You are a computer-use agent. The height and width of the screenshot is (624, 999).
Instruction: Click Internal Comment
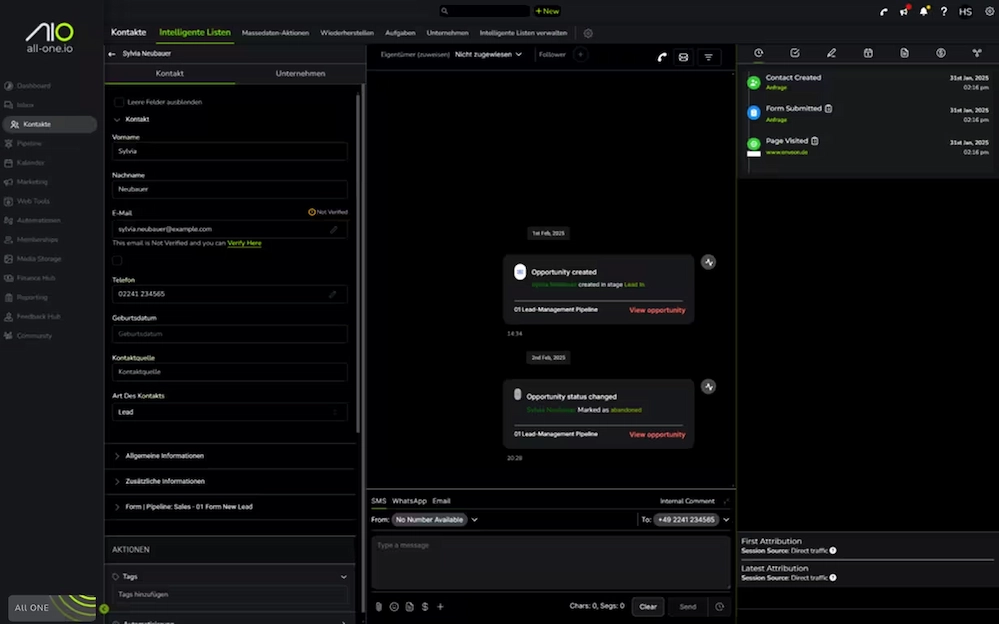tap(687, 501)
